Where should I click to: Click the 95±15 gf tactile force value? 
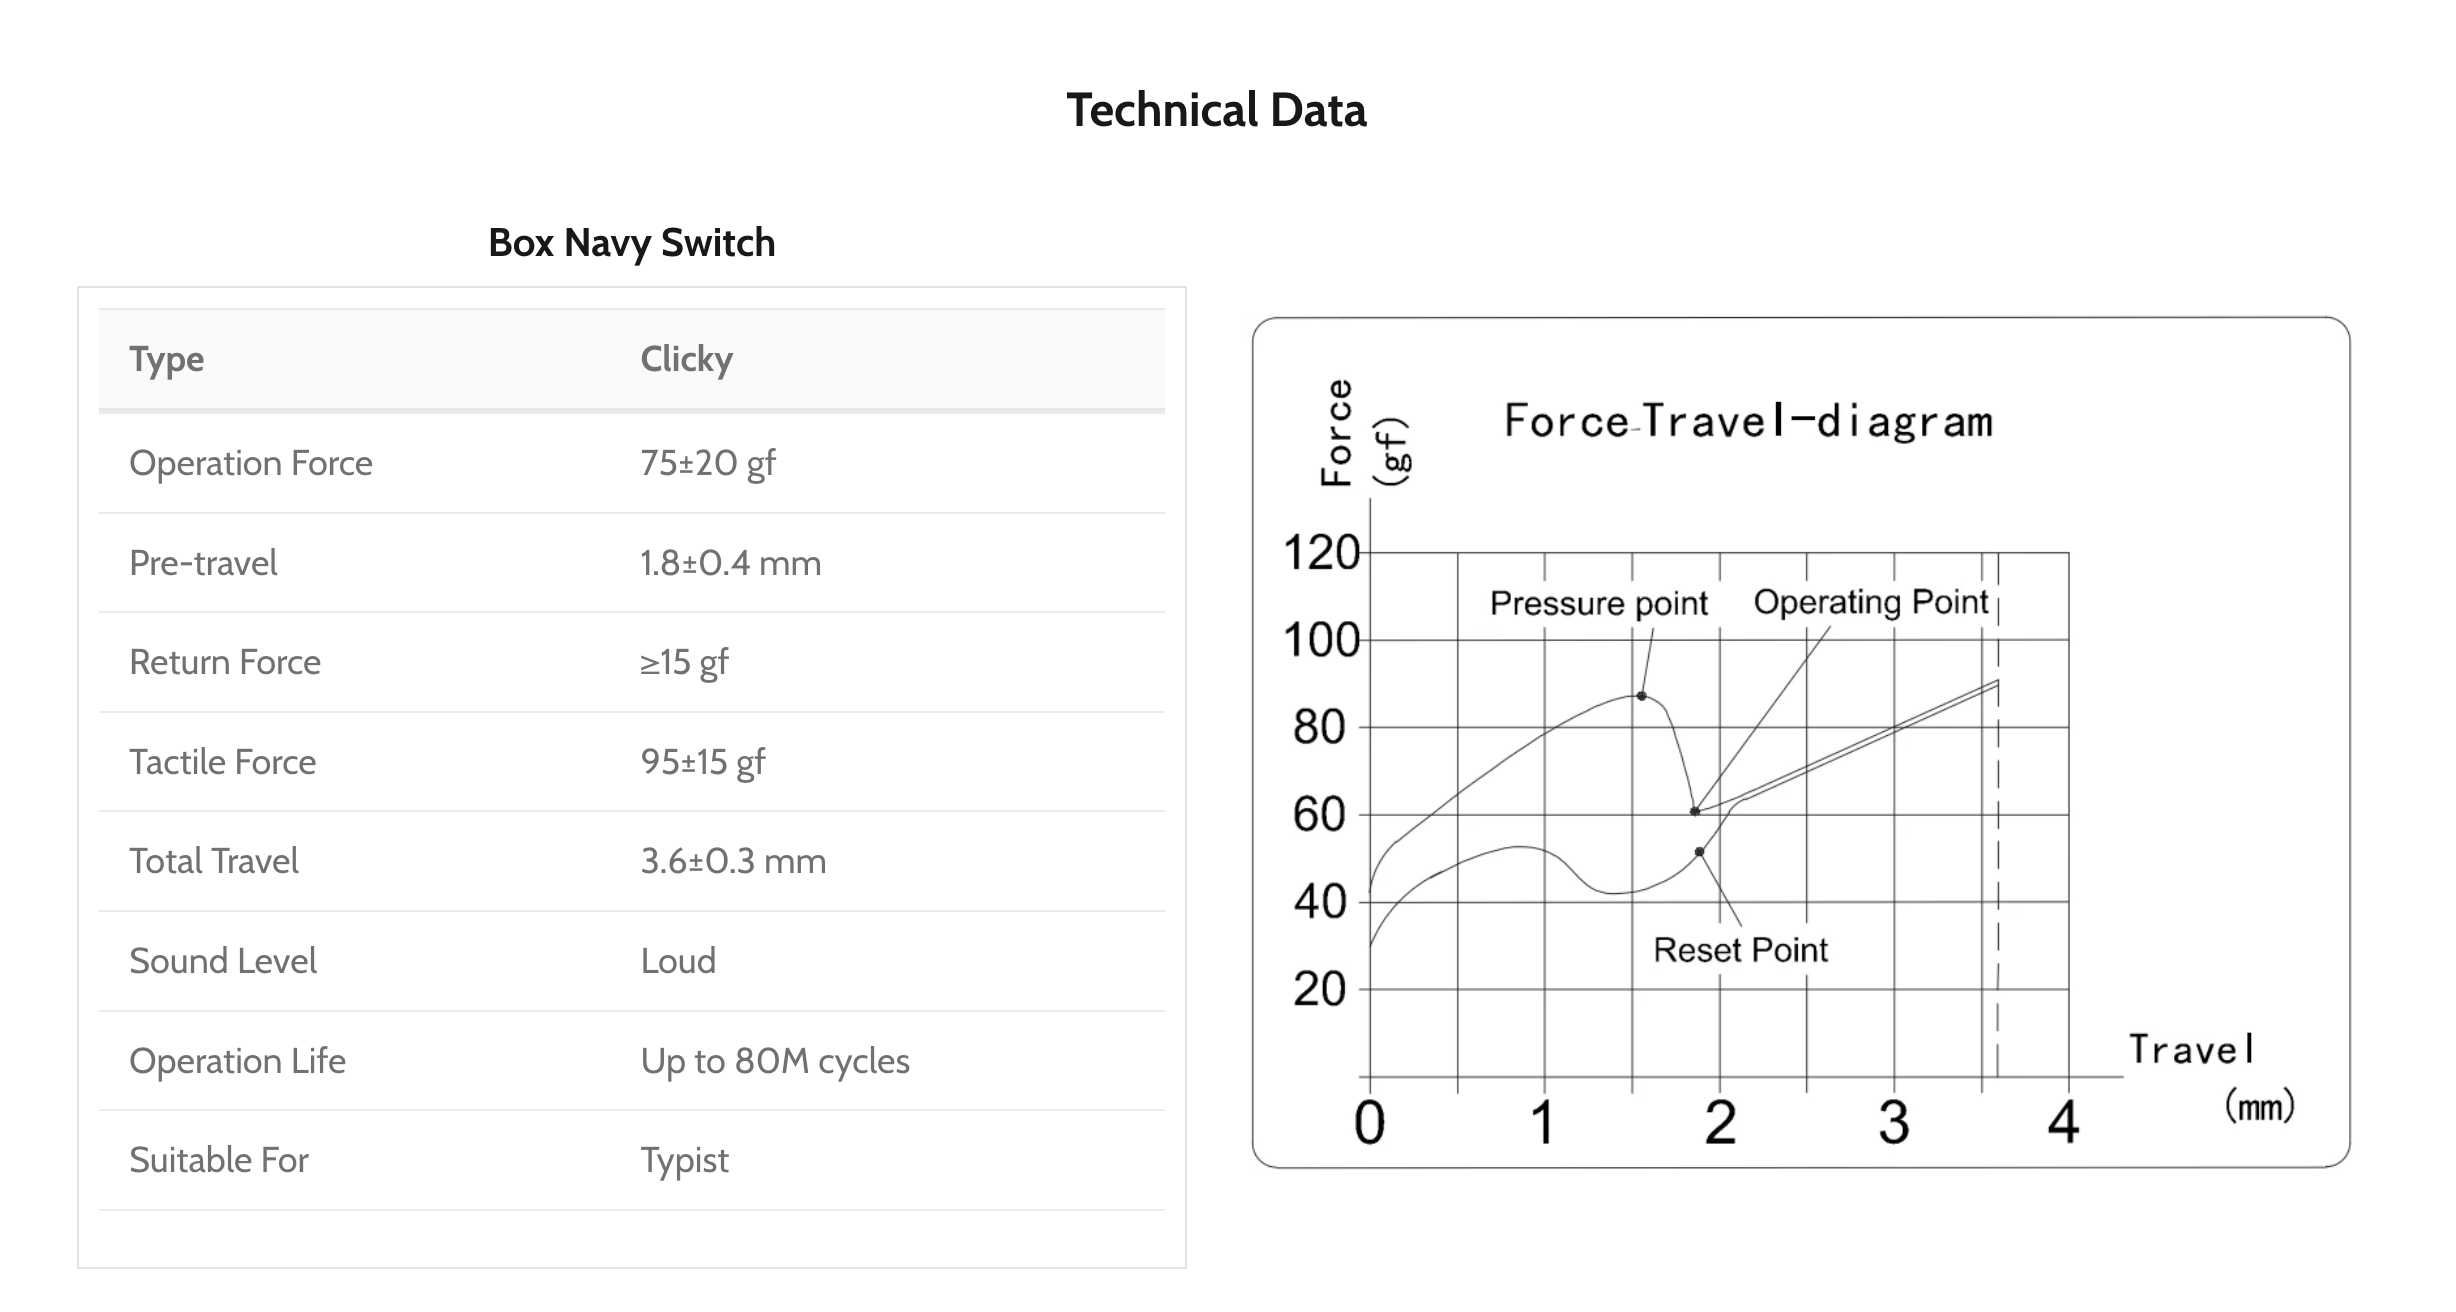tap(703, 762)
